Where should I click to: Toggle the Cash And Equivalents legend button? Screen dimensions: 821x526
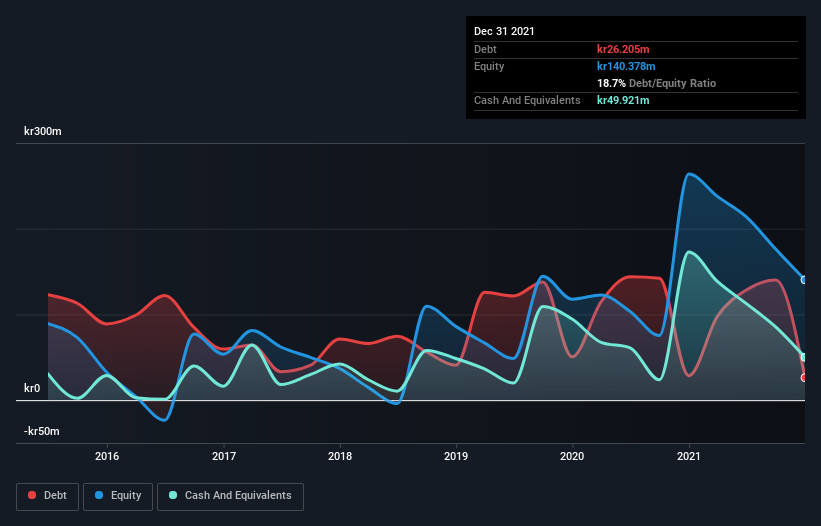pyautogui.click(x=230, y=496)
